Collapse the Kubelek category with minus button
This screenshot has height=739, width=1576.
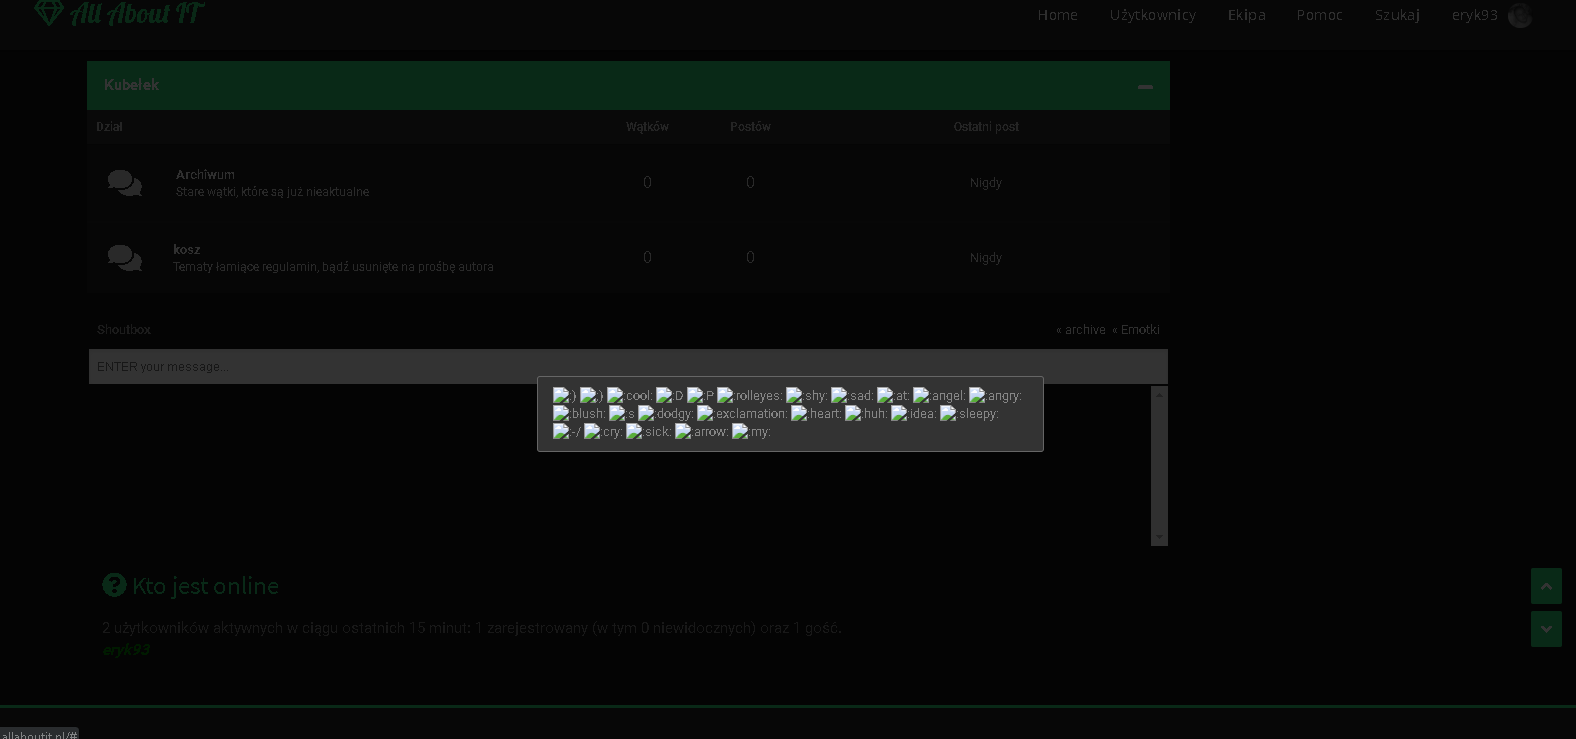tap(1145, 86)
